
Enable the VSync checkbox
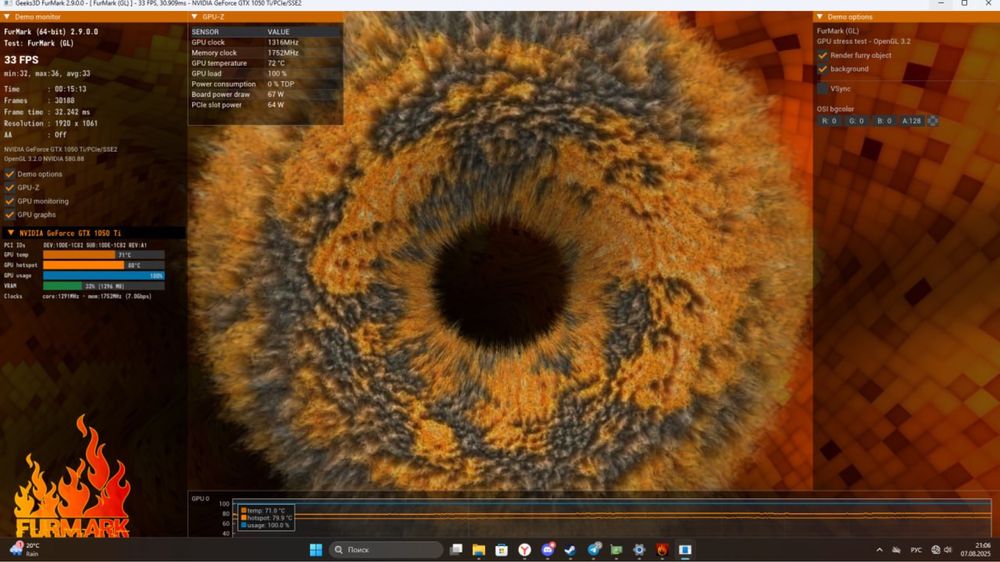point(823,89)
